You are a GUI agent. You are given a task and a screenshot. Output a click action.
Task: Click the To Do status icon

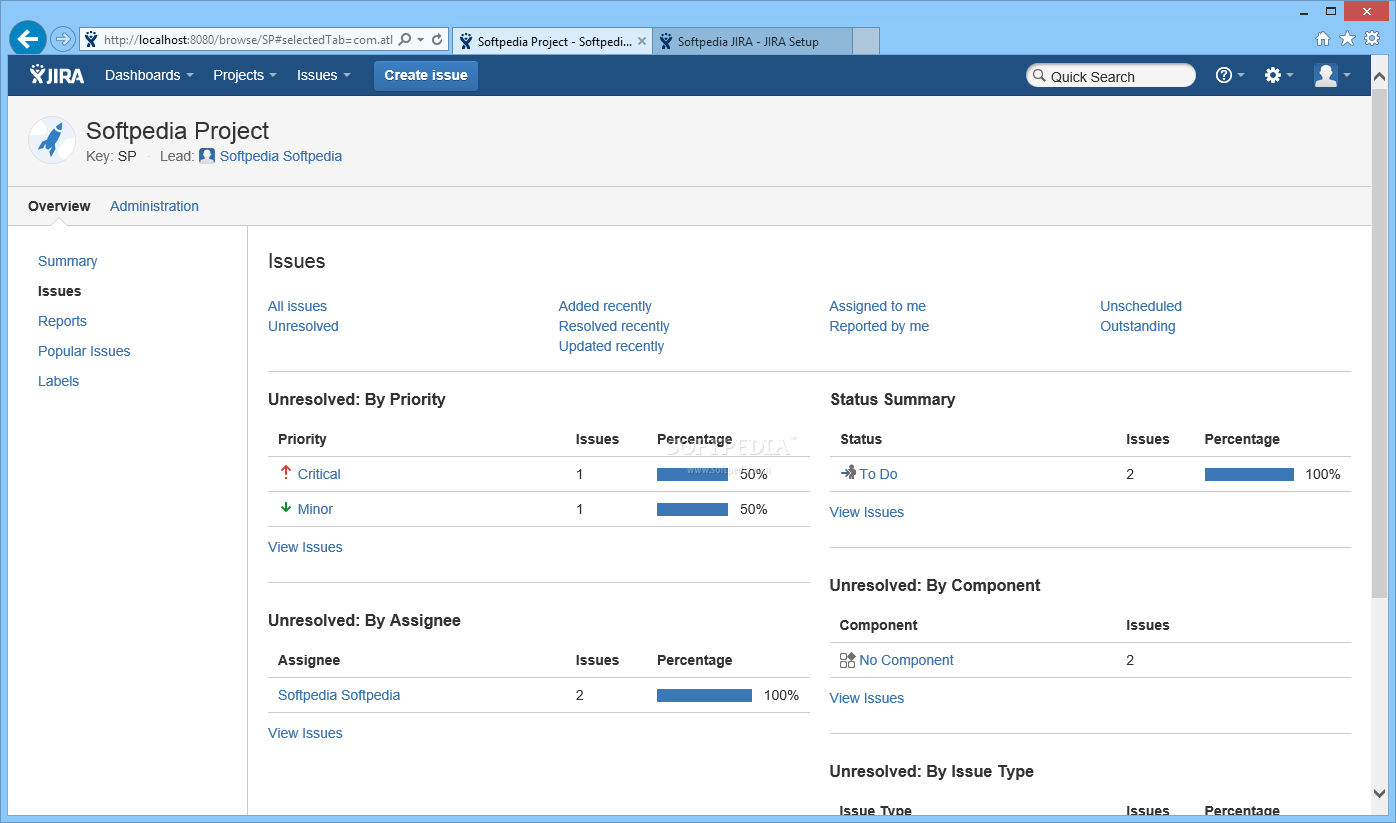click(848, 473)
